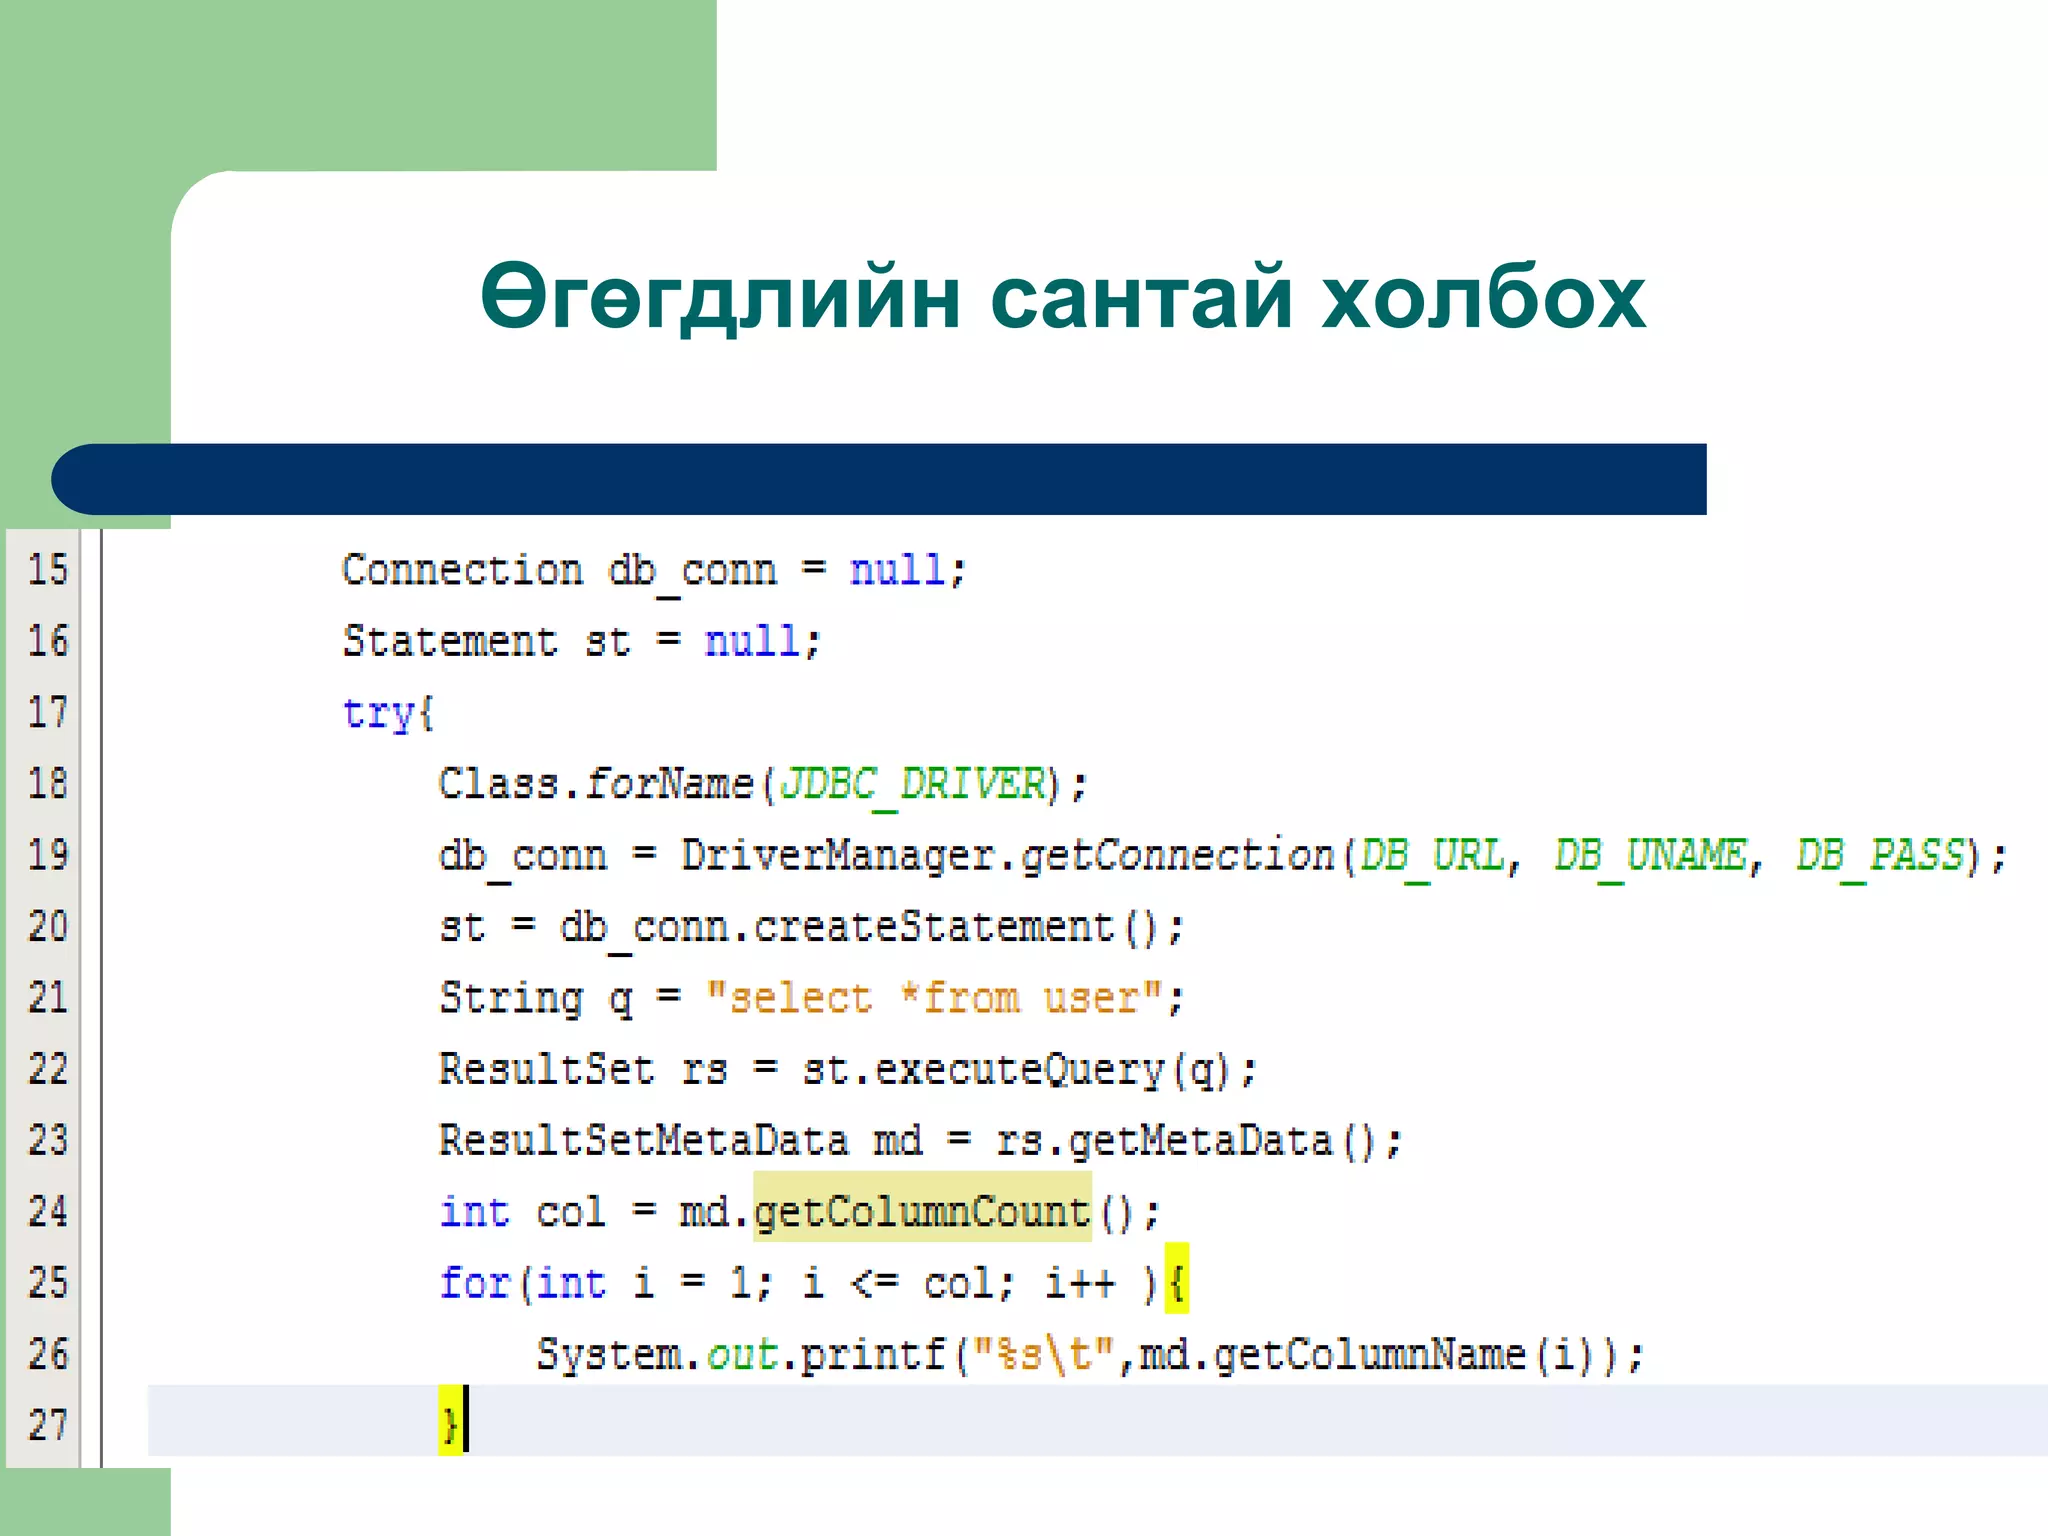Click the "Statement st = null;" code line
Screen dimensions: 2048x1536
click(x=582, y=641)
